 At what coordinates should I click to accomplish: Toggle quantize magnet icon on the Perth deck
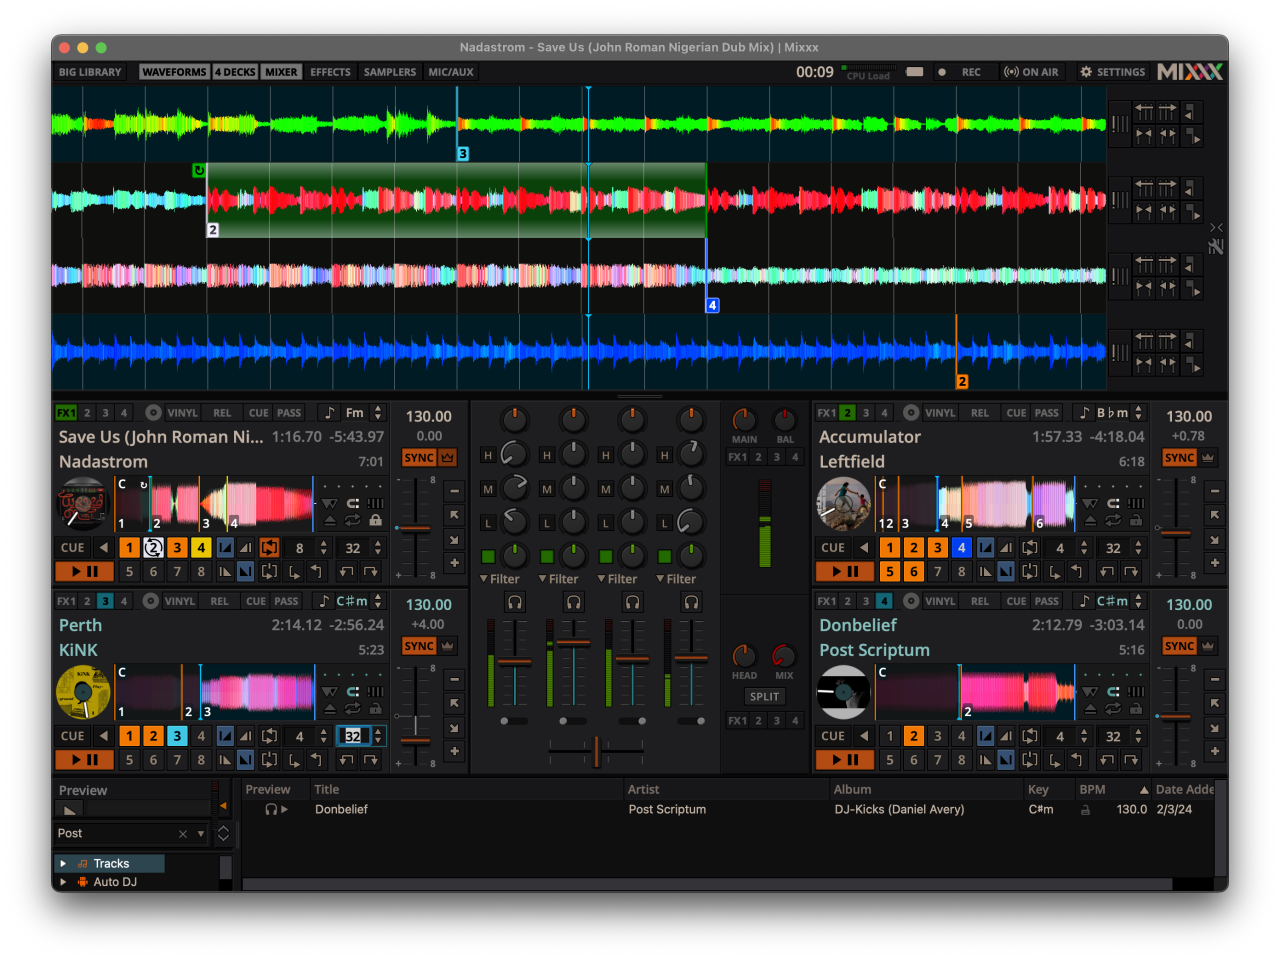click(353, 692)
